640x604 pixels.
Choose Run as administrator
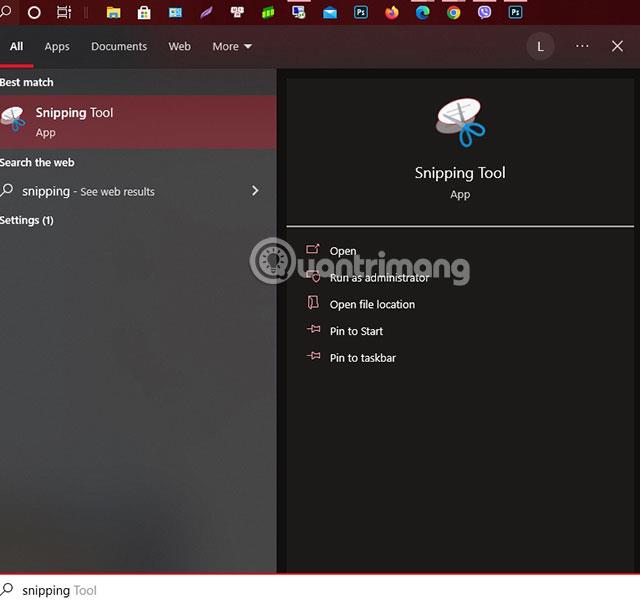click(379, 278)
